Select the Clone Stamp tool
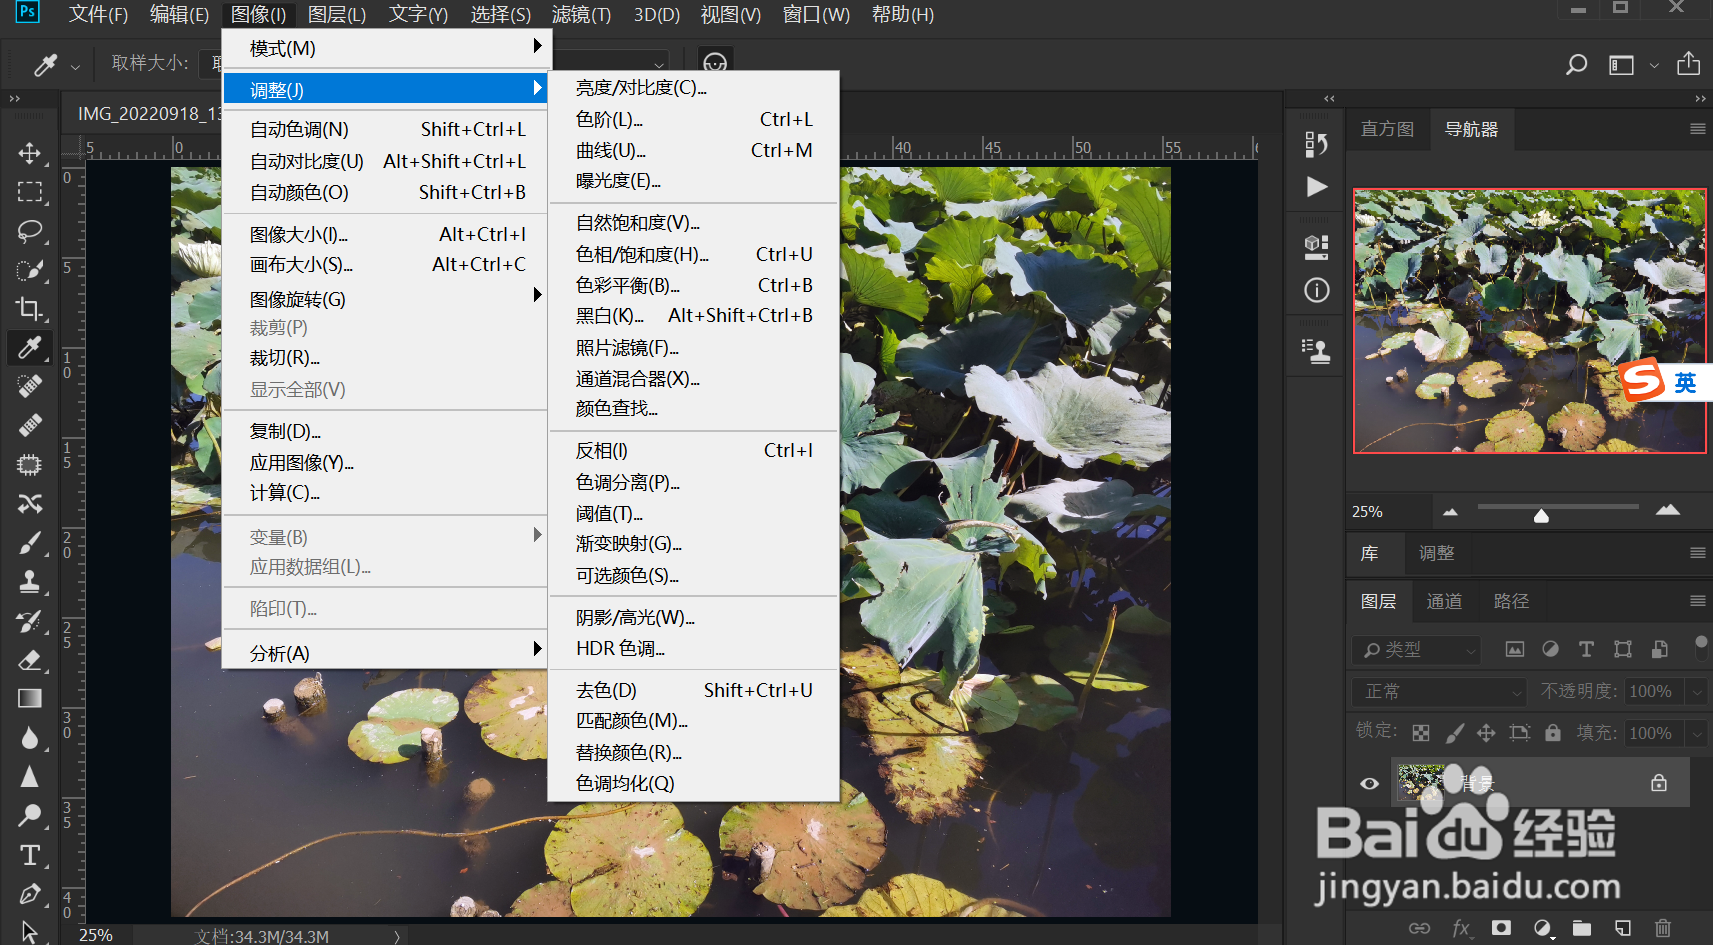 [29, 582]
